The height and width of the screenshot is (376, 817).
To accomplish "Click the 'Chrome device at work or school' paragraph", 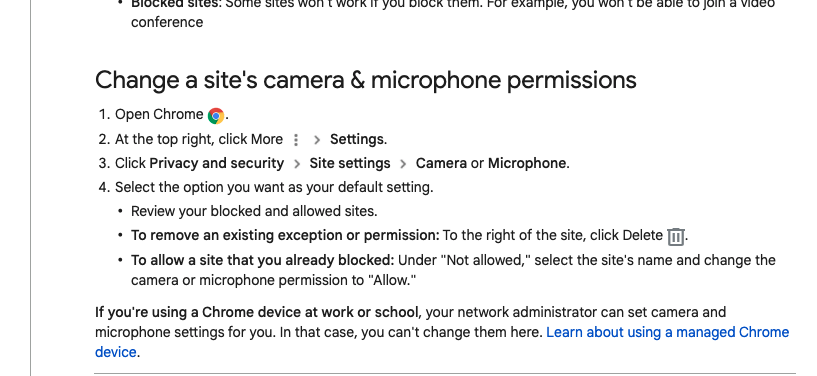I will coord(442,332).
